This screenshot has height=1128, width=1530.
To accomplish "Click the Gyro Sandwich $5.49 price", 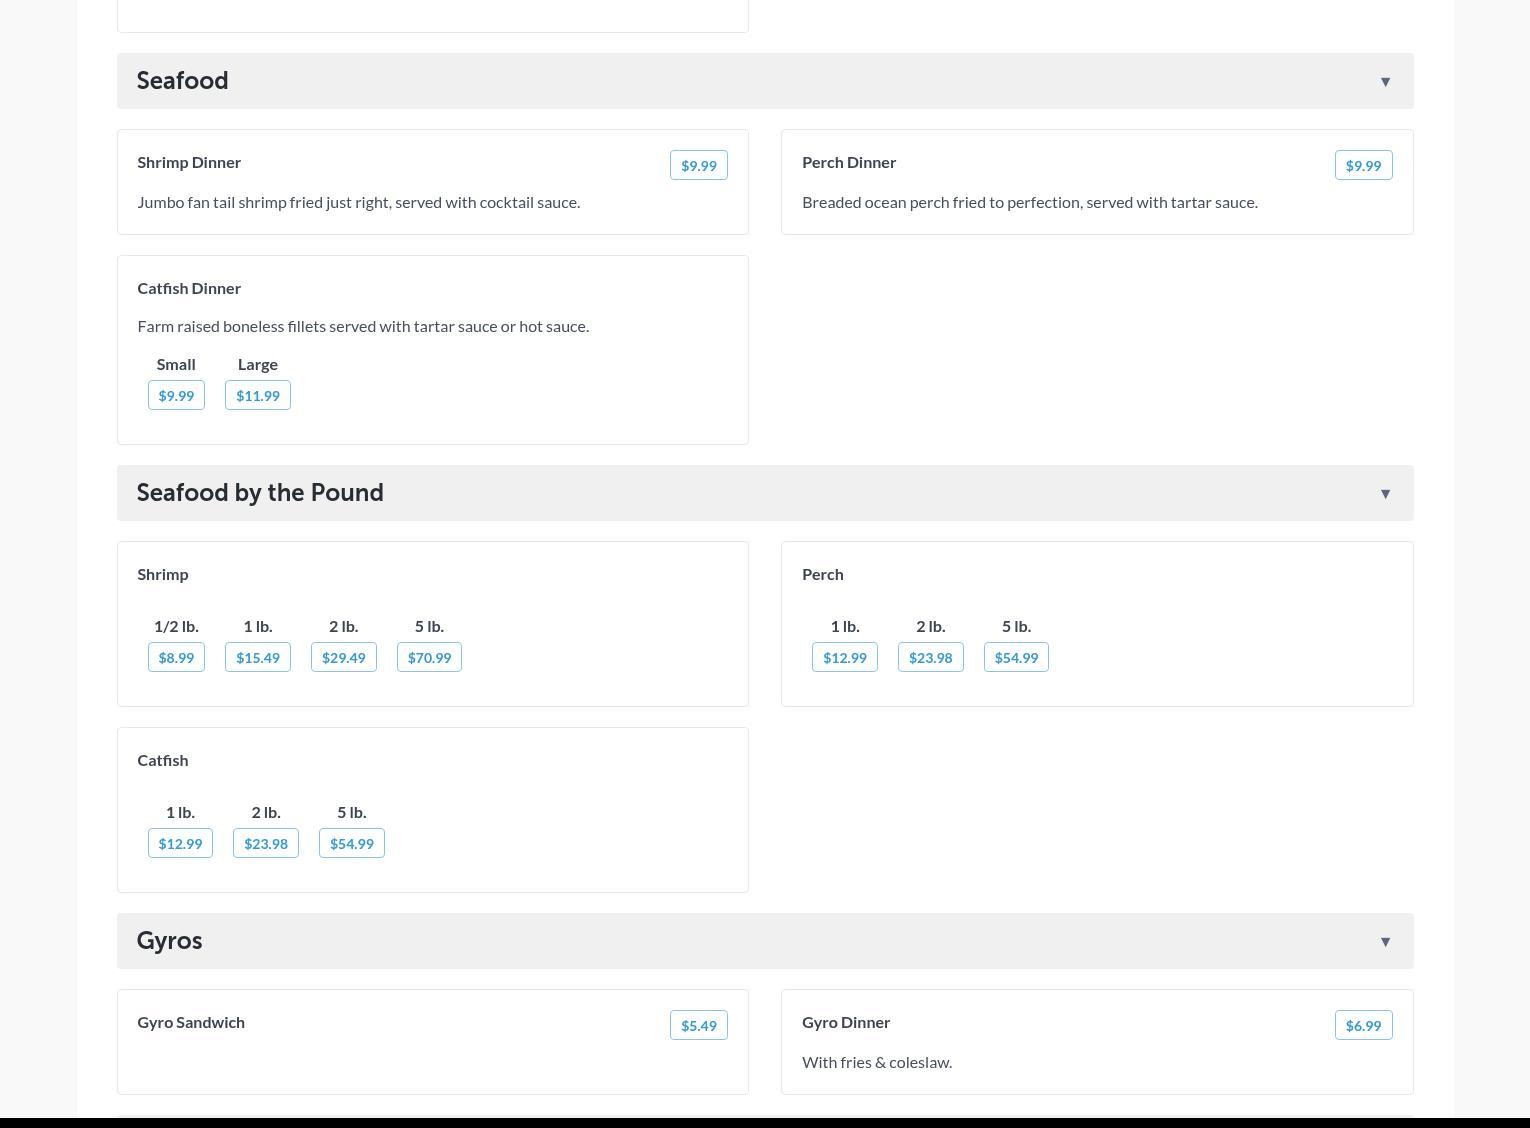I will coord(698,1026).
